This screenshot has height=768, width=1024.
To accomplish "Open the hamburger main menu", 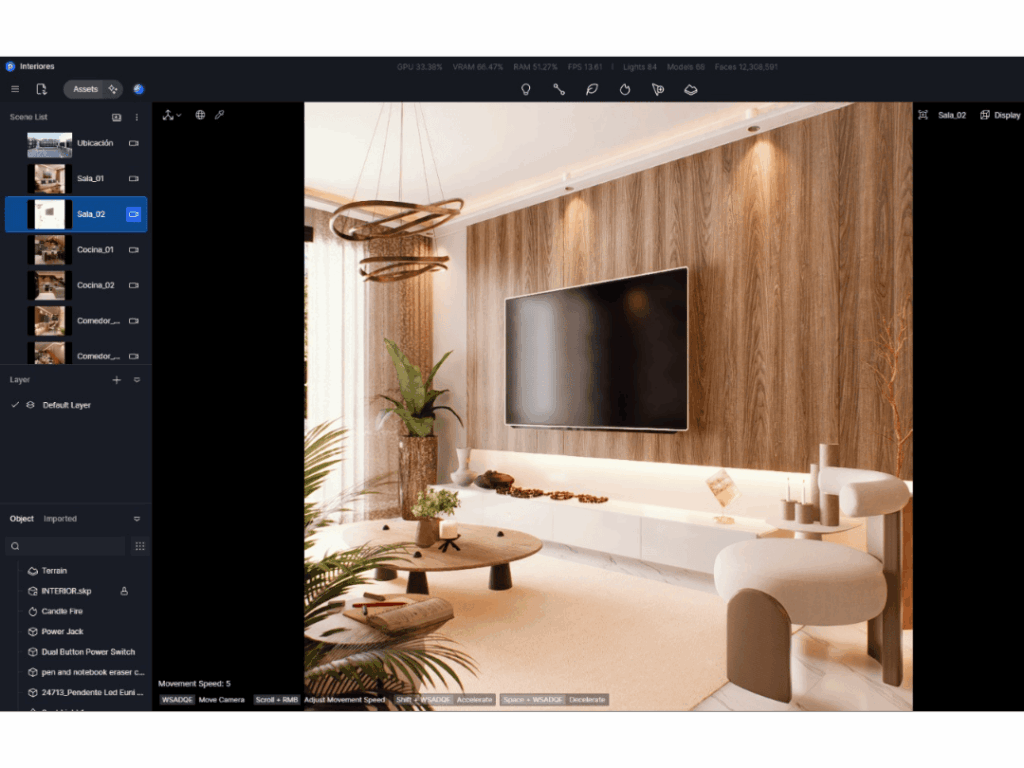I will [x=15, y=89].
